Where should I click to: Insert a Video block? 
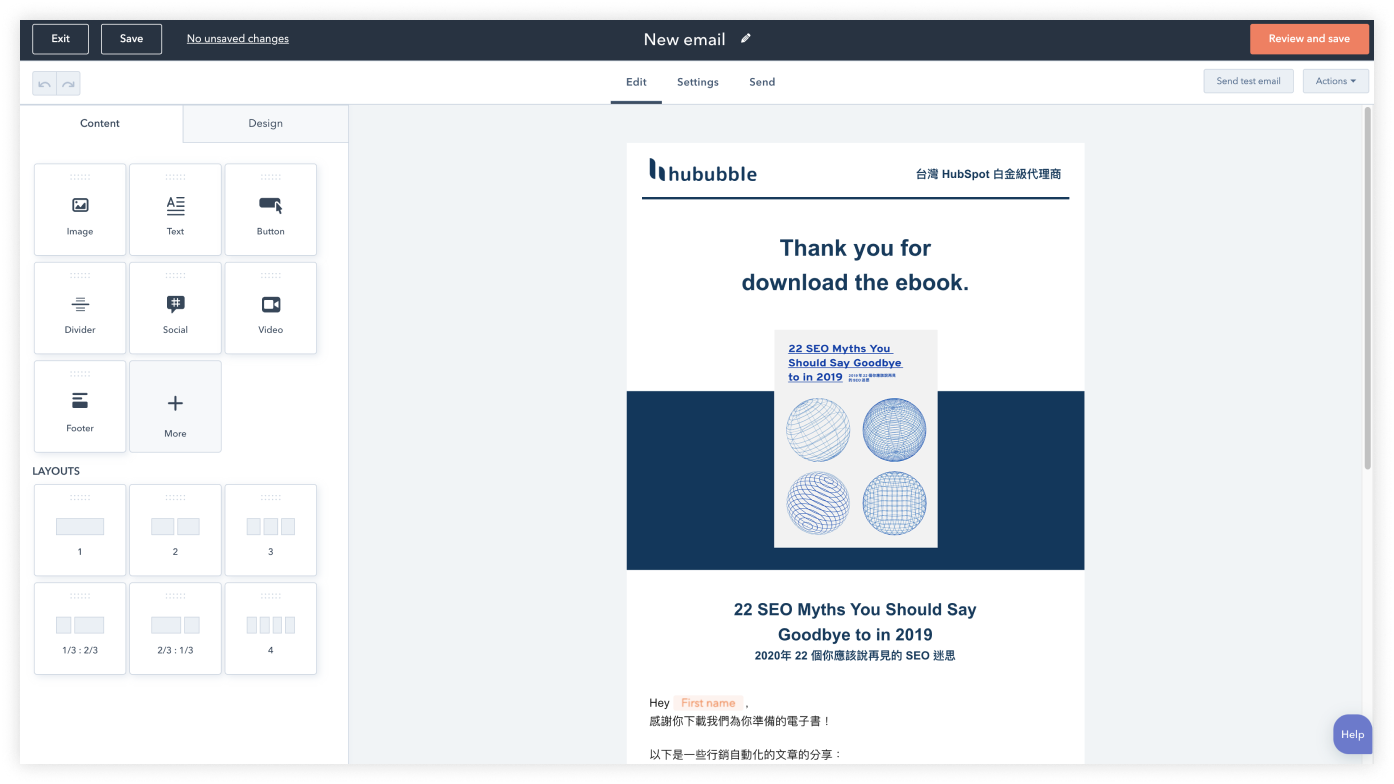coord(270,307)
